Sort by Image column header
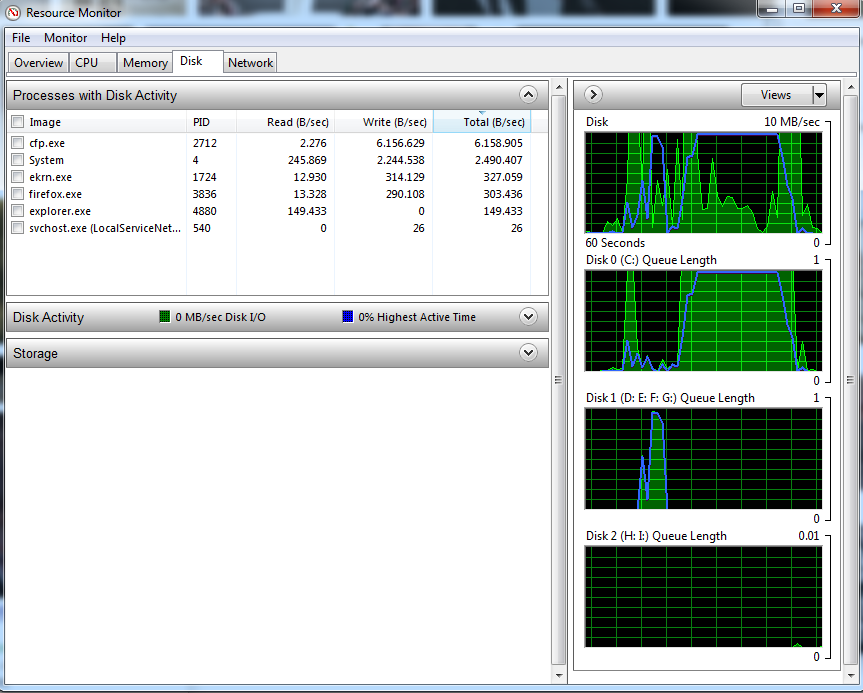This screenshot has width=863, height=693. click(45, 122)
